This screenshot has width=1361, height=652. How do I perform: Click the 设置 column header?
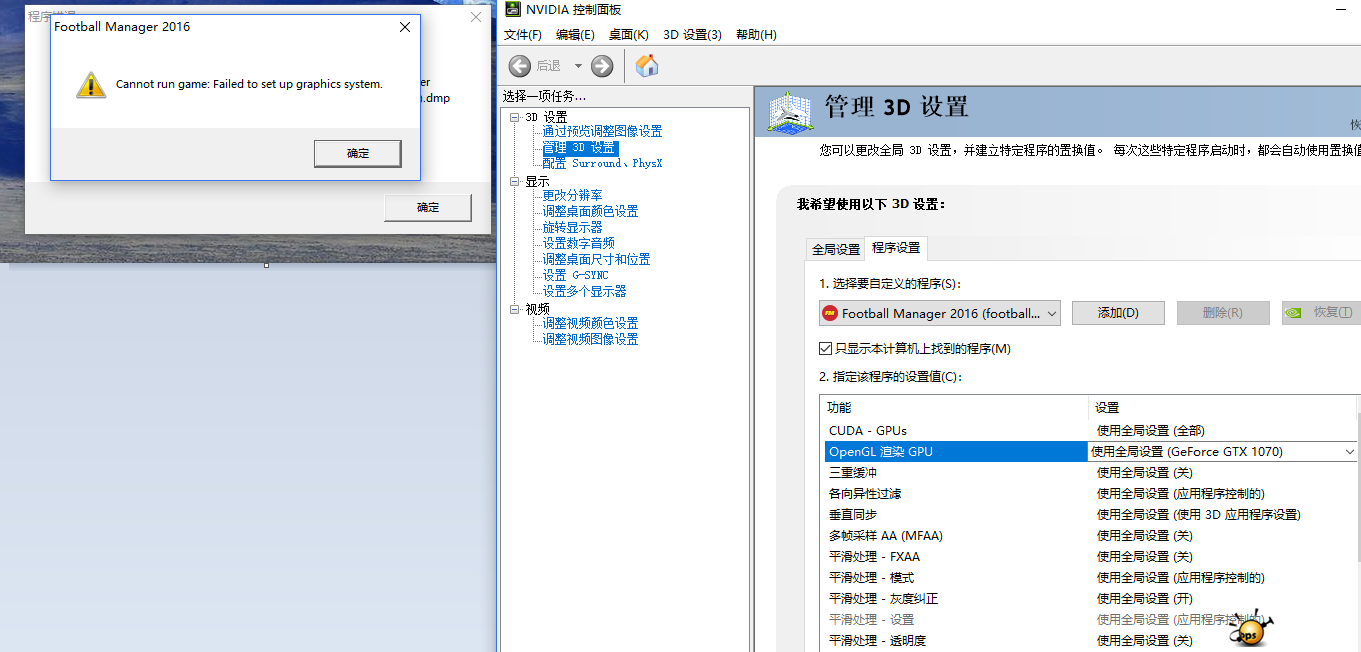point(1222,408)
